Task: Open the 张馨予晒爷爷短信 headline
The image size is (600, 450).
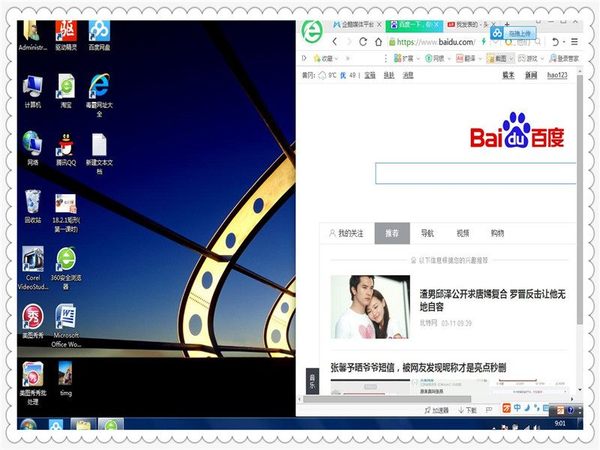Action: 418,368
